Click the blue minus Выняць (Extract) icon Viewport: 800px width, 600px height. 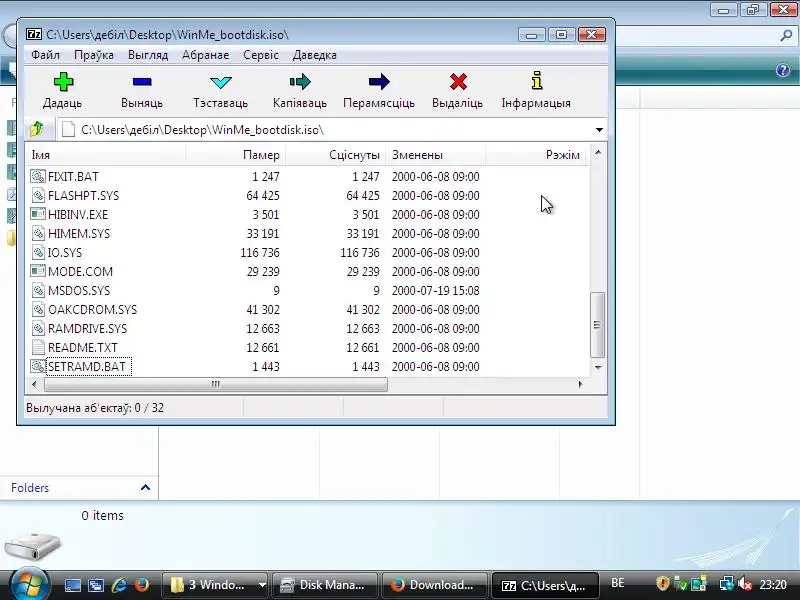point(142,82)
